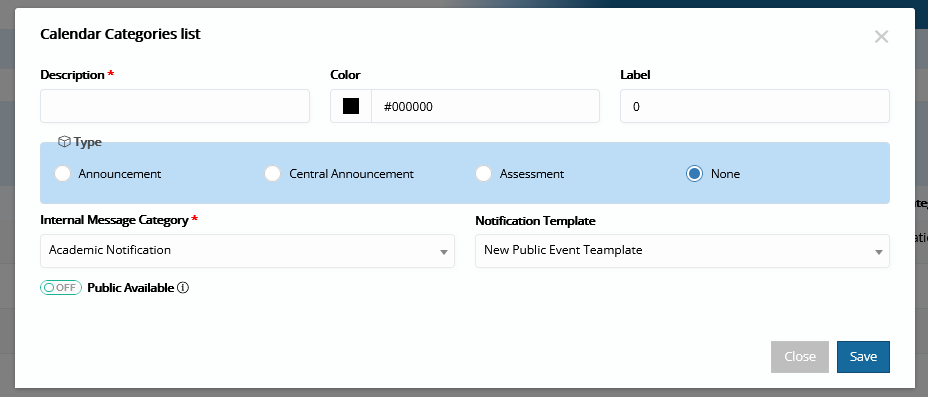This screenshot has width=928, height=397.
Task: Expand the Internal Message Category dropdown arrow
Action: (x=443, y=252)
